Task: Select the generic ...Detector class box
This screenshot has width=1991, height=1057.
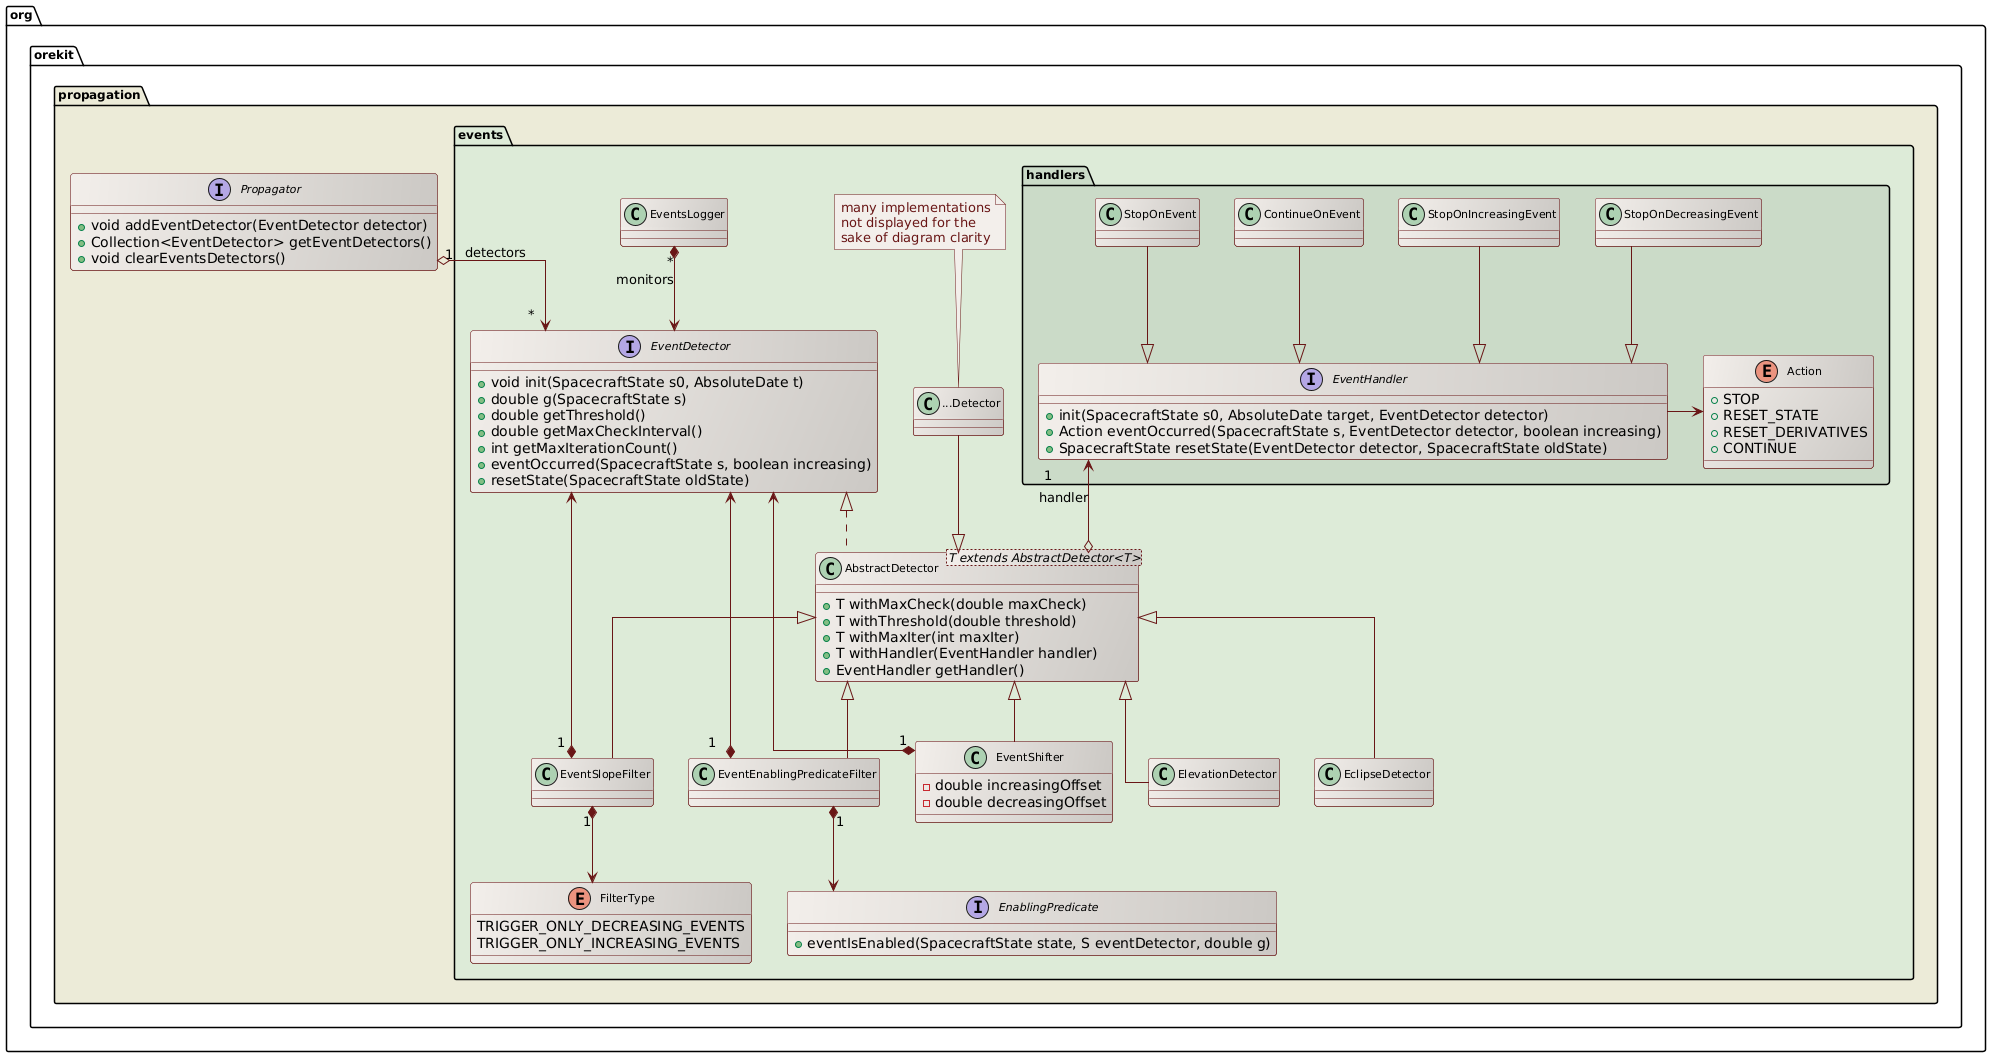Action: pos(957,410)
